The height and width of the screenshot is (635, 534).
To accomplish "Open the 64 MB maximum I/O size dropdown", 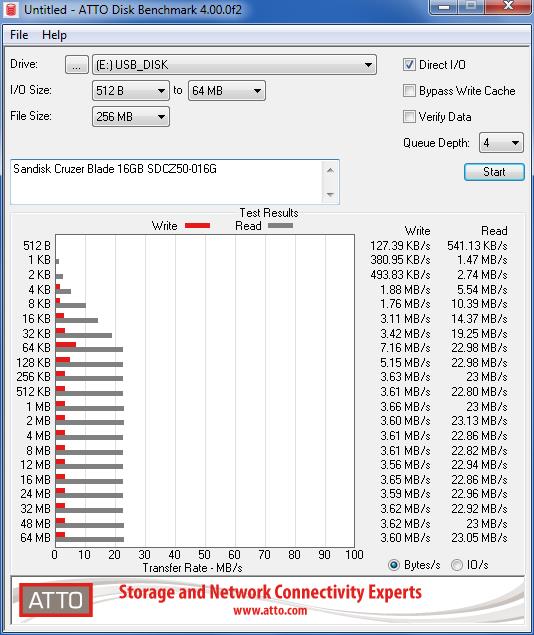I will pos(227,91).
